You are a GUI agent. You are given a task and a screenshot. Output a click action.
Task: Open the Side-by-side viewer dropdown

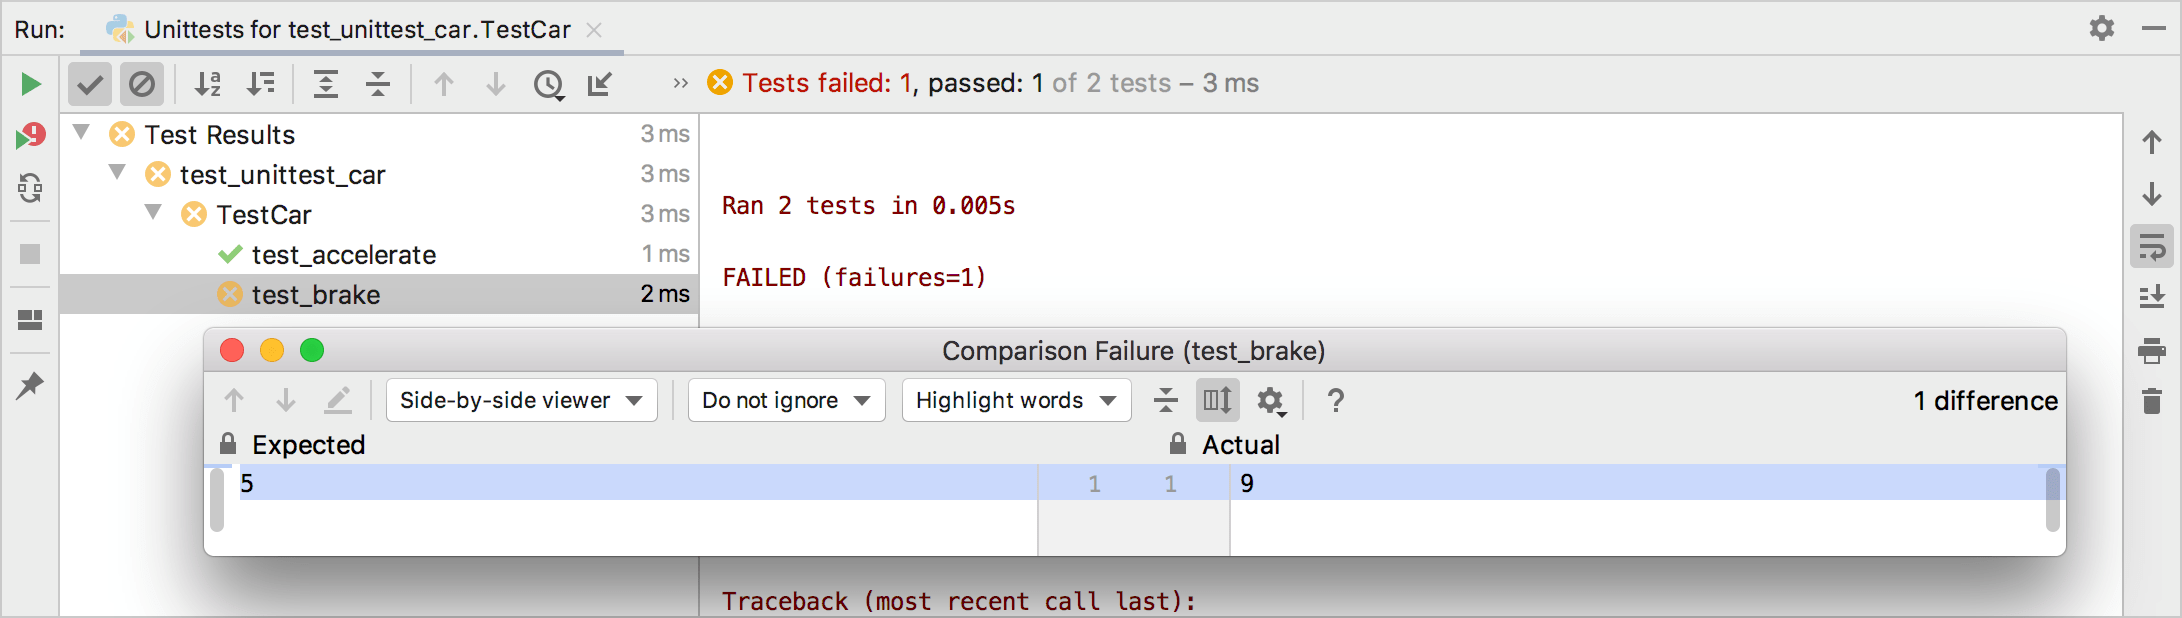pyautogui.click(x=521, y=400)
